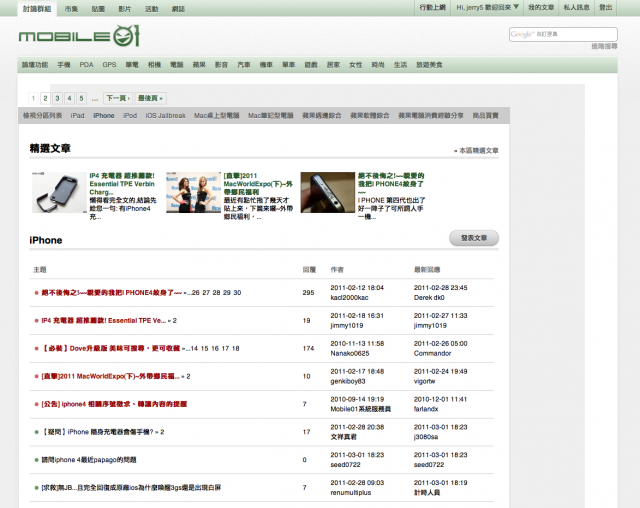640x508 pixels.
Task: Open featured article '2011 MacWorldExpo(下)'
Action: click(x=258, y=184)
